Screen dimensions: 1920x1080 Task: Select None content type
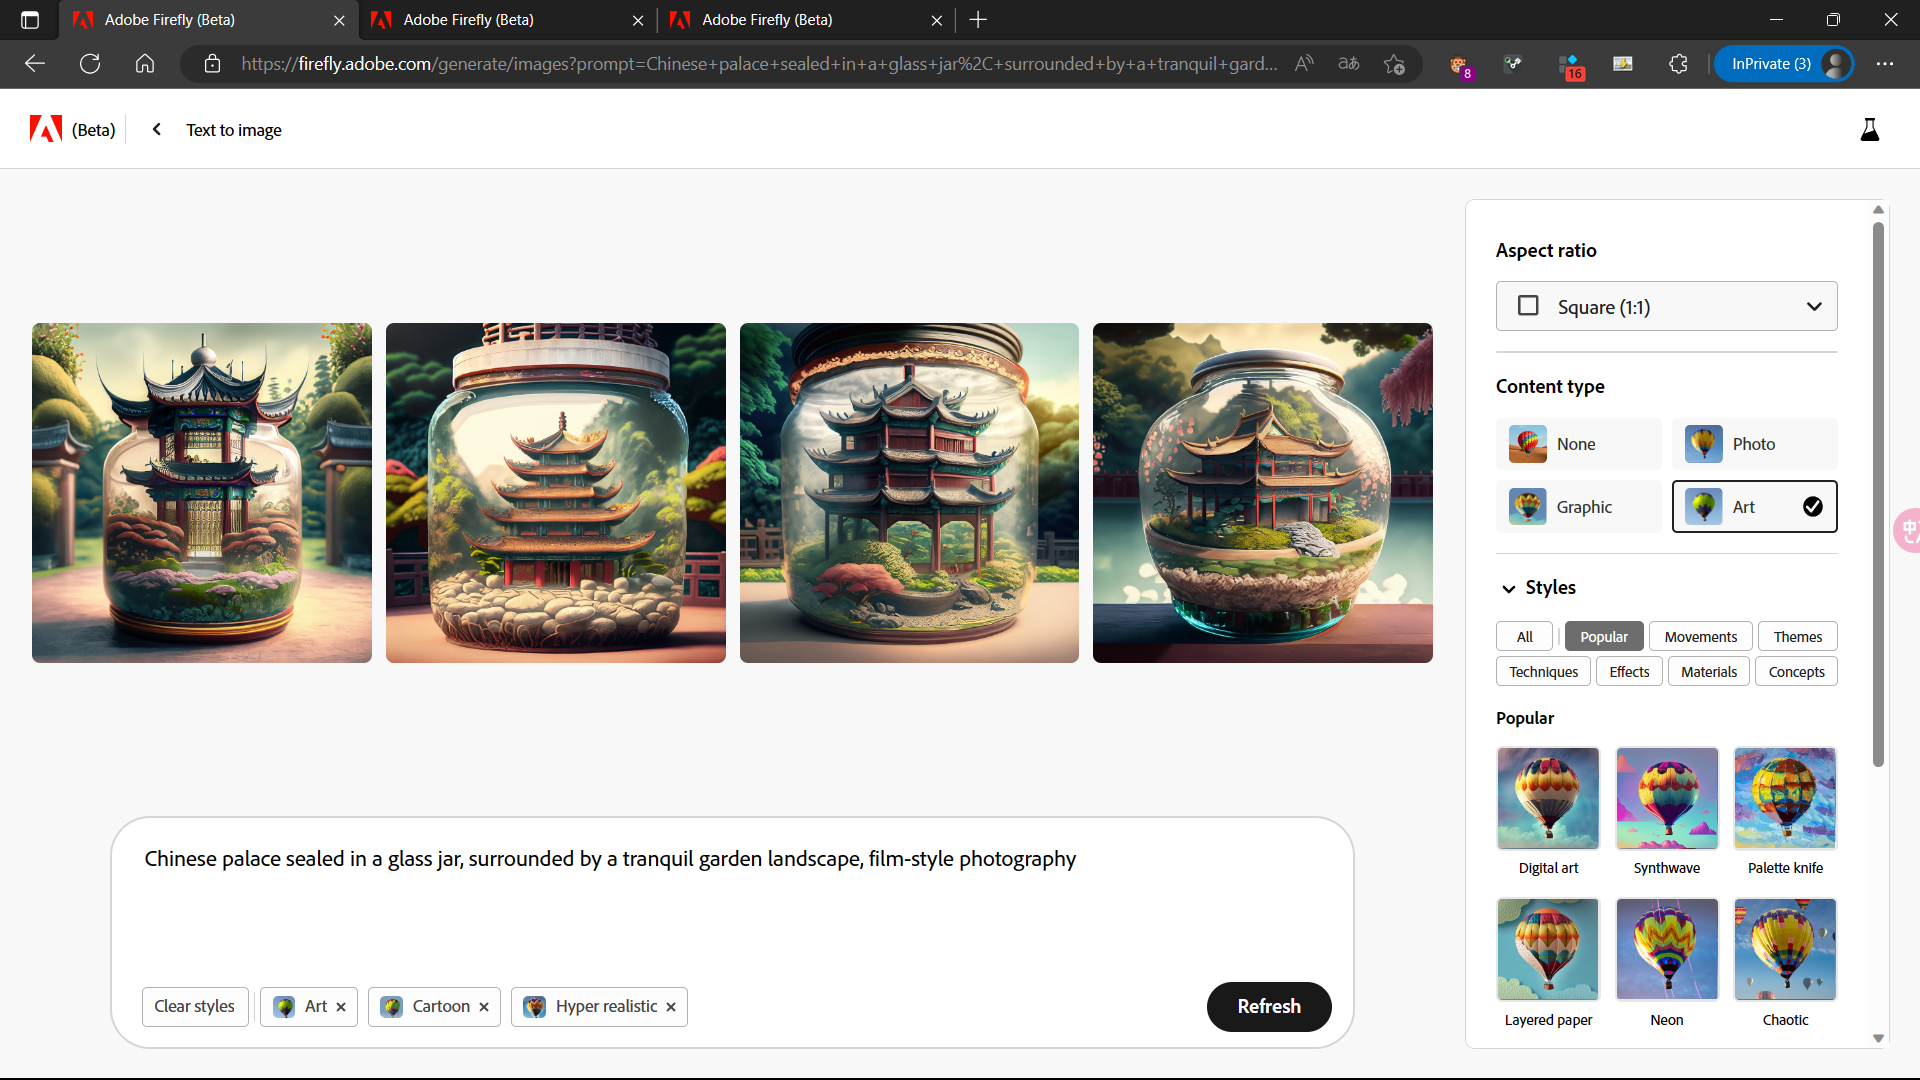point(1578,444)
